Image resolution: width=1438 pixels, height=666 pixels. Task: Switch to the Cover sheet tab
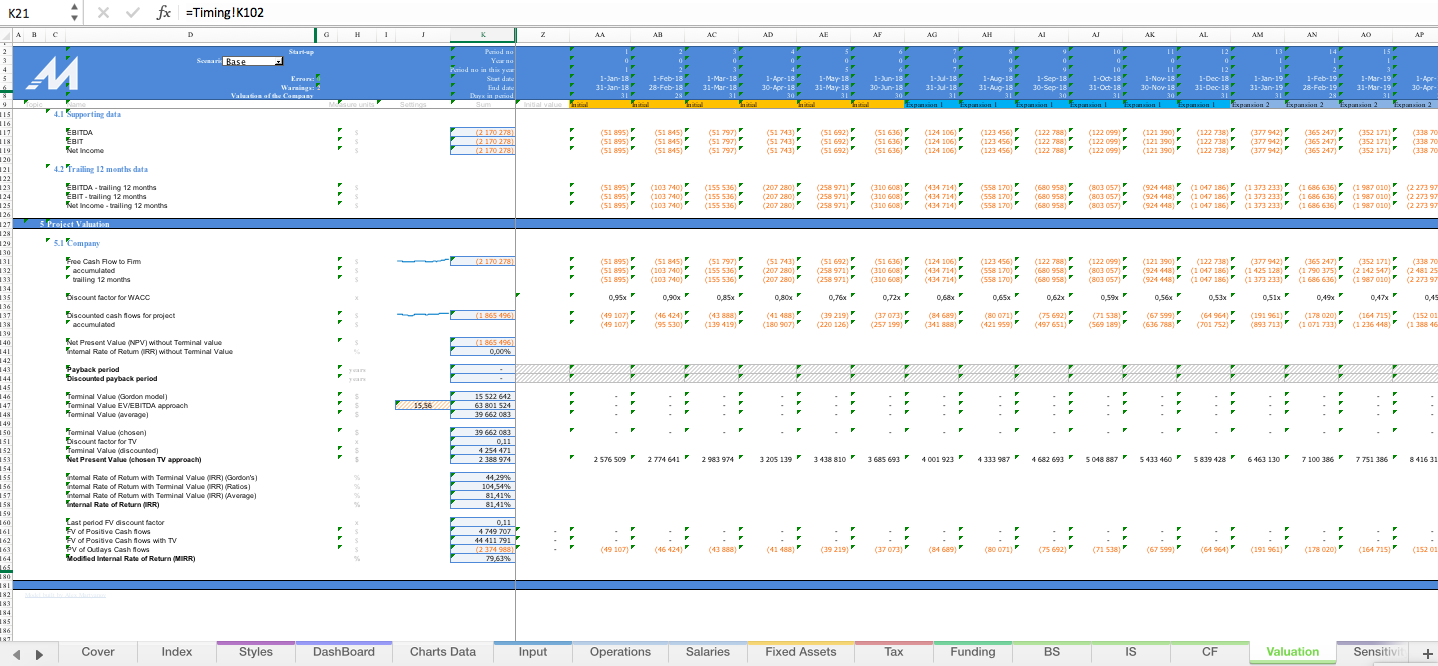[98, 652]
